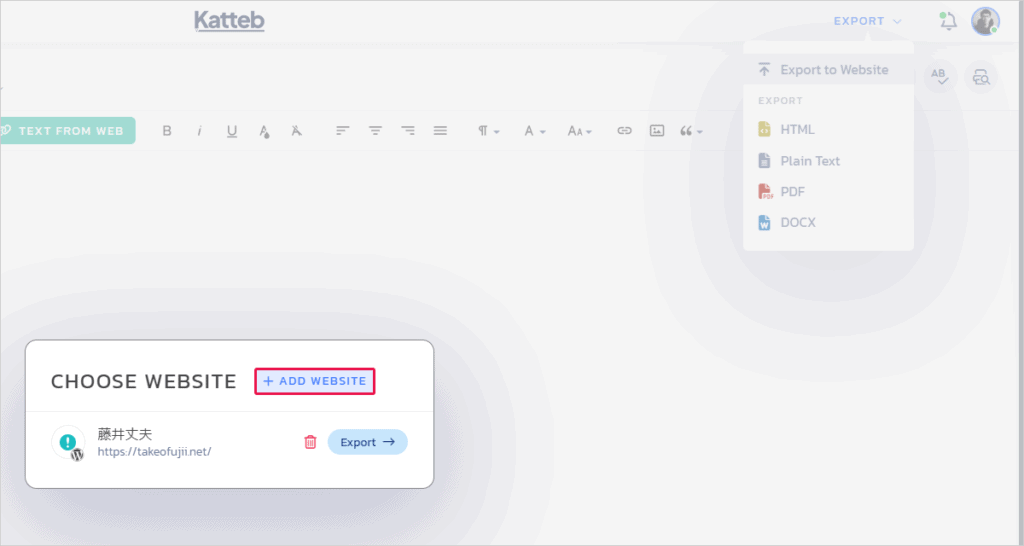Insert an image into the editor
Viewport: 1024px width, 546px height.
657,131
